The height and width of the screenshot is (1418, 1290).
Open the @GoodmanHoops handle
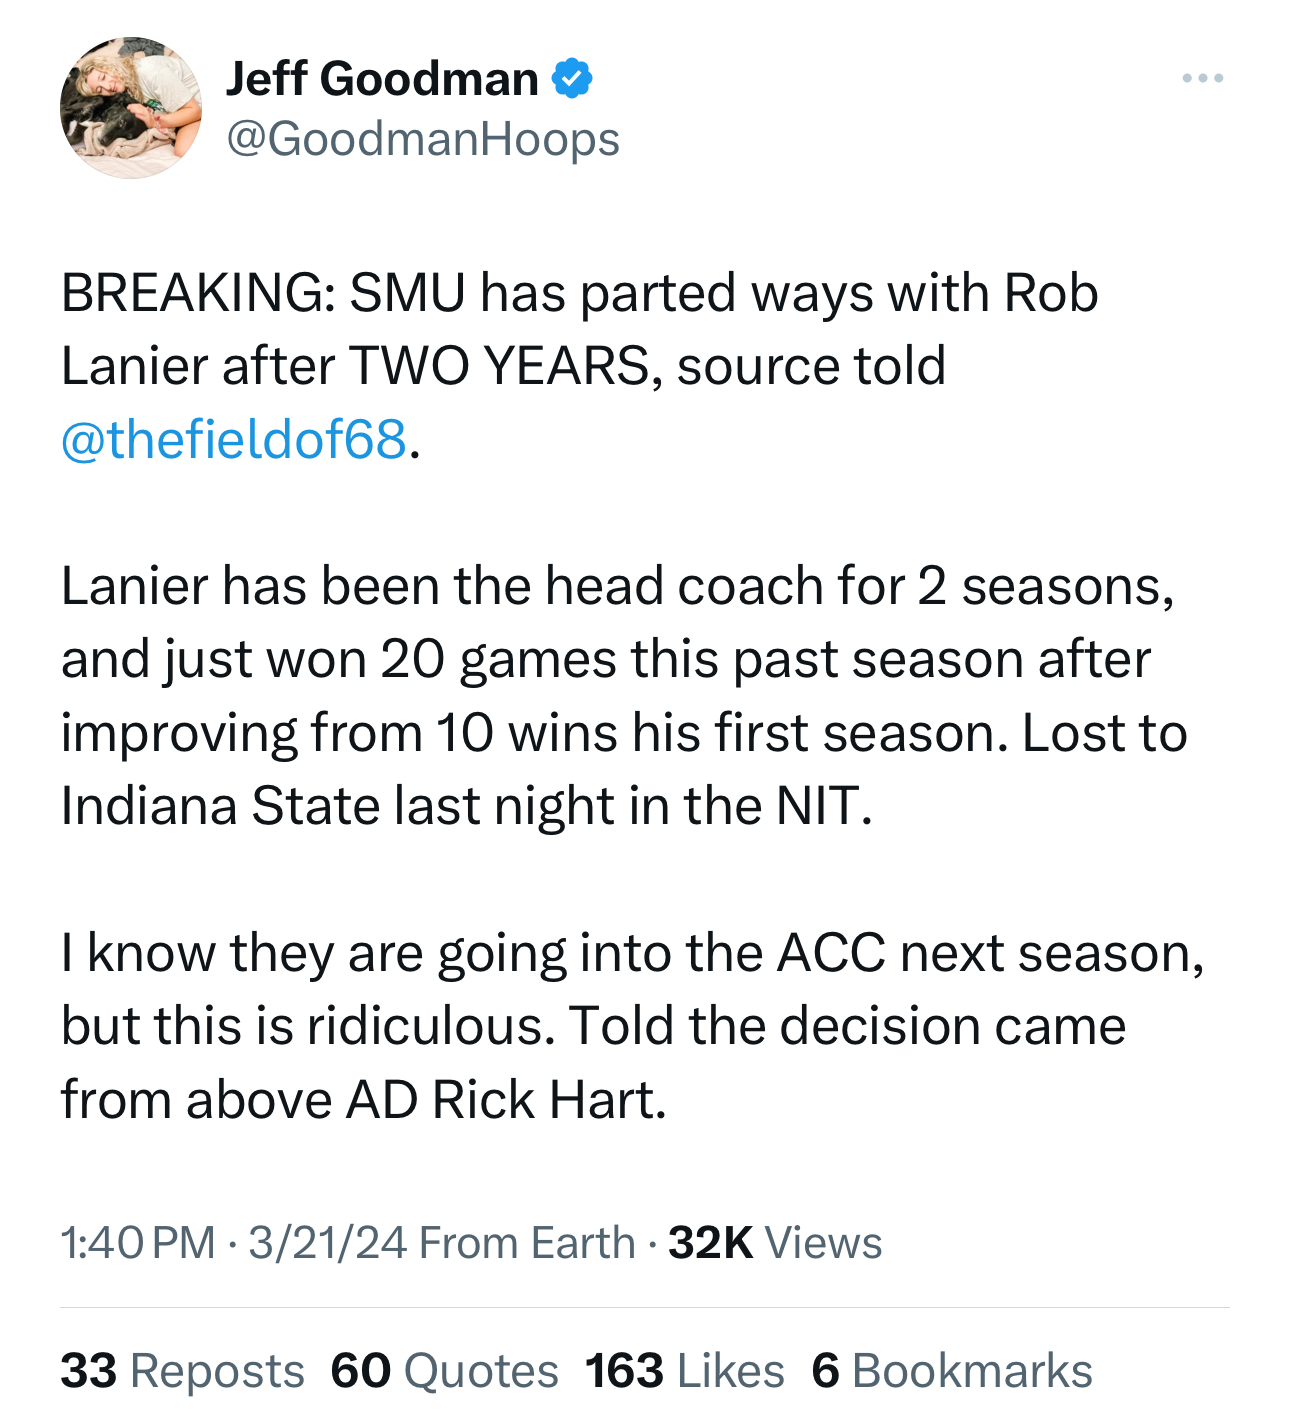coord(423,139)
